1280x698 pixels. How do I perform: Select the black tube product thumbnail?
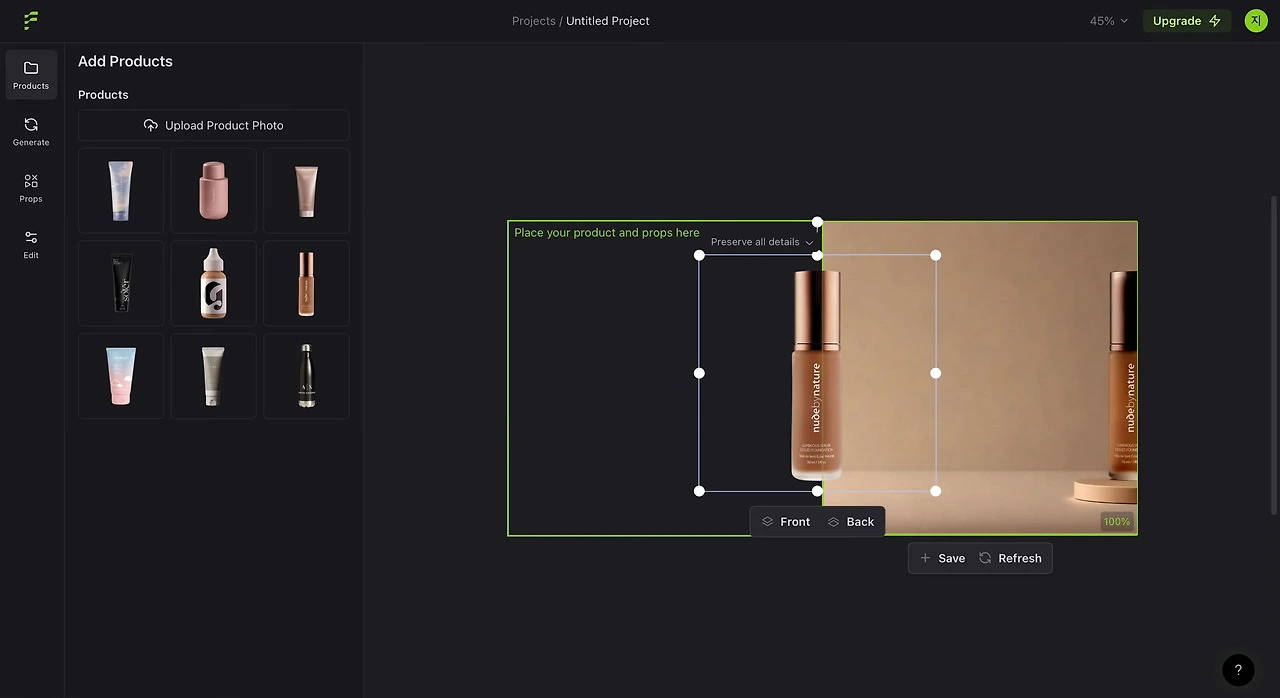pyautogui.click(x=121, y=283)
